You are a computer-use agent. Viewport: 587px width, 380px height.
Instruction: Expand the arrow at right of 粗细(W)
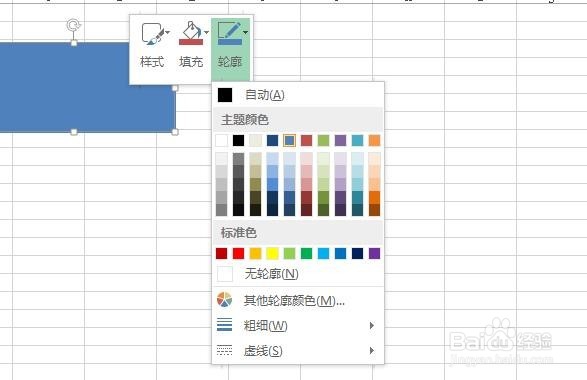point(371,325)
